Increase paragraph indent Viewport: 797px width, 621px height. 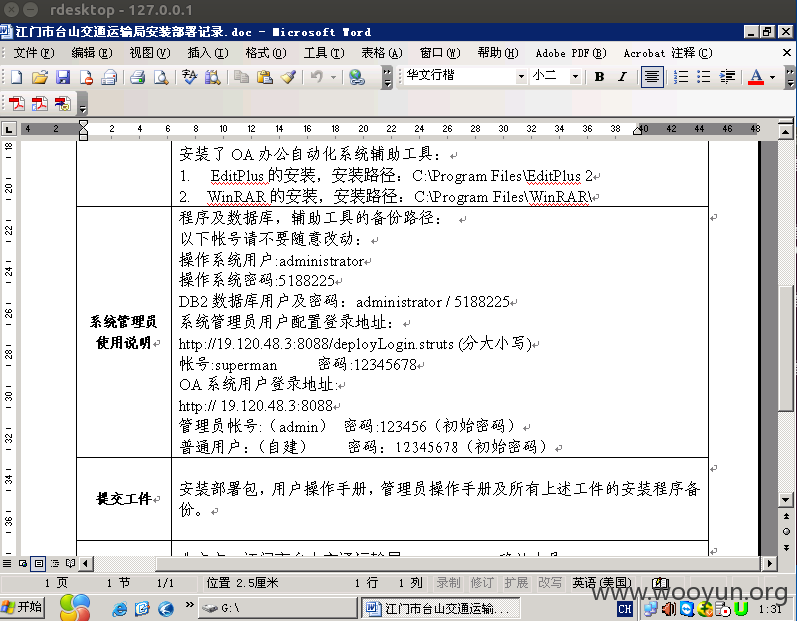(x=727, y=77)
